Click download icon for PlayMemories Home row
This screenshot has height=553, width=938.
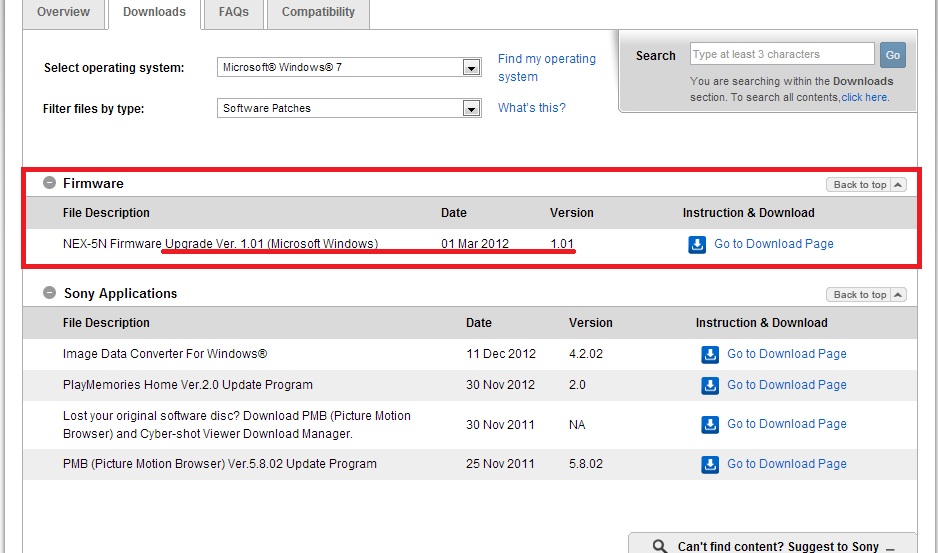click(x=710, y=385)
